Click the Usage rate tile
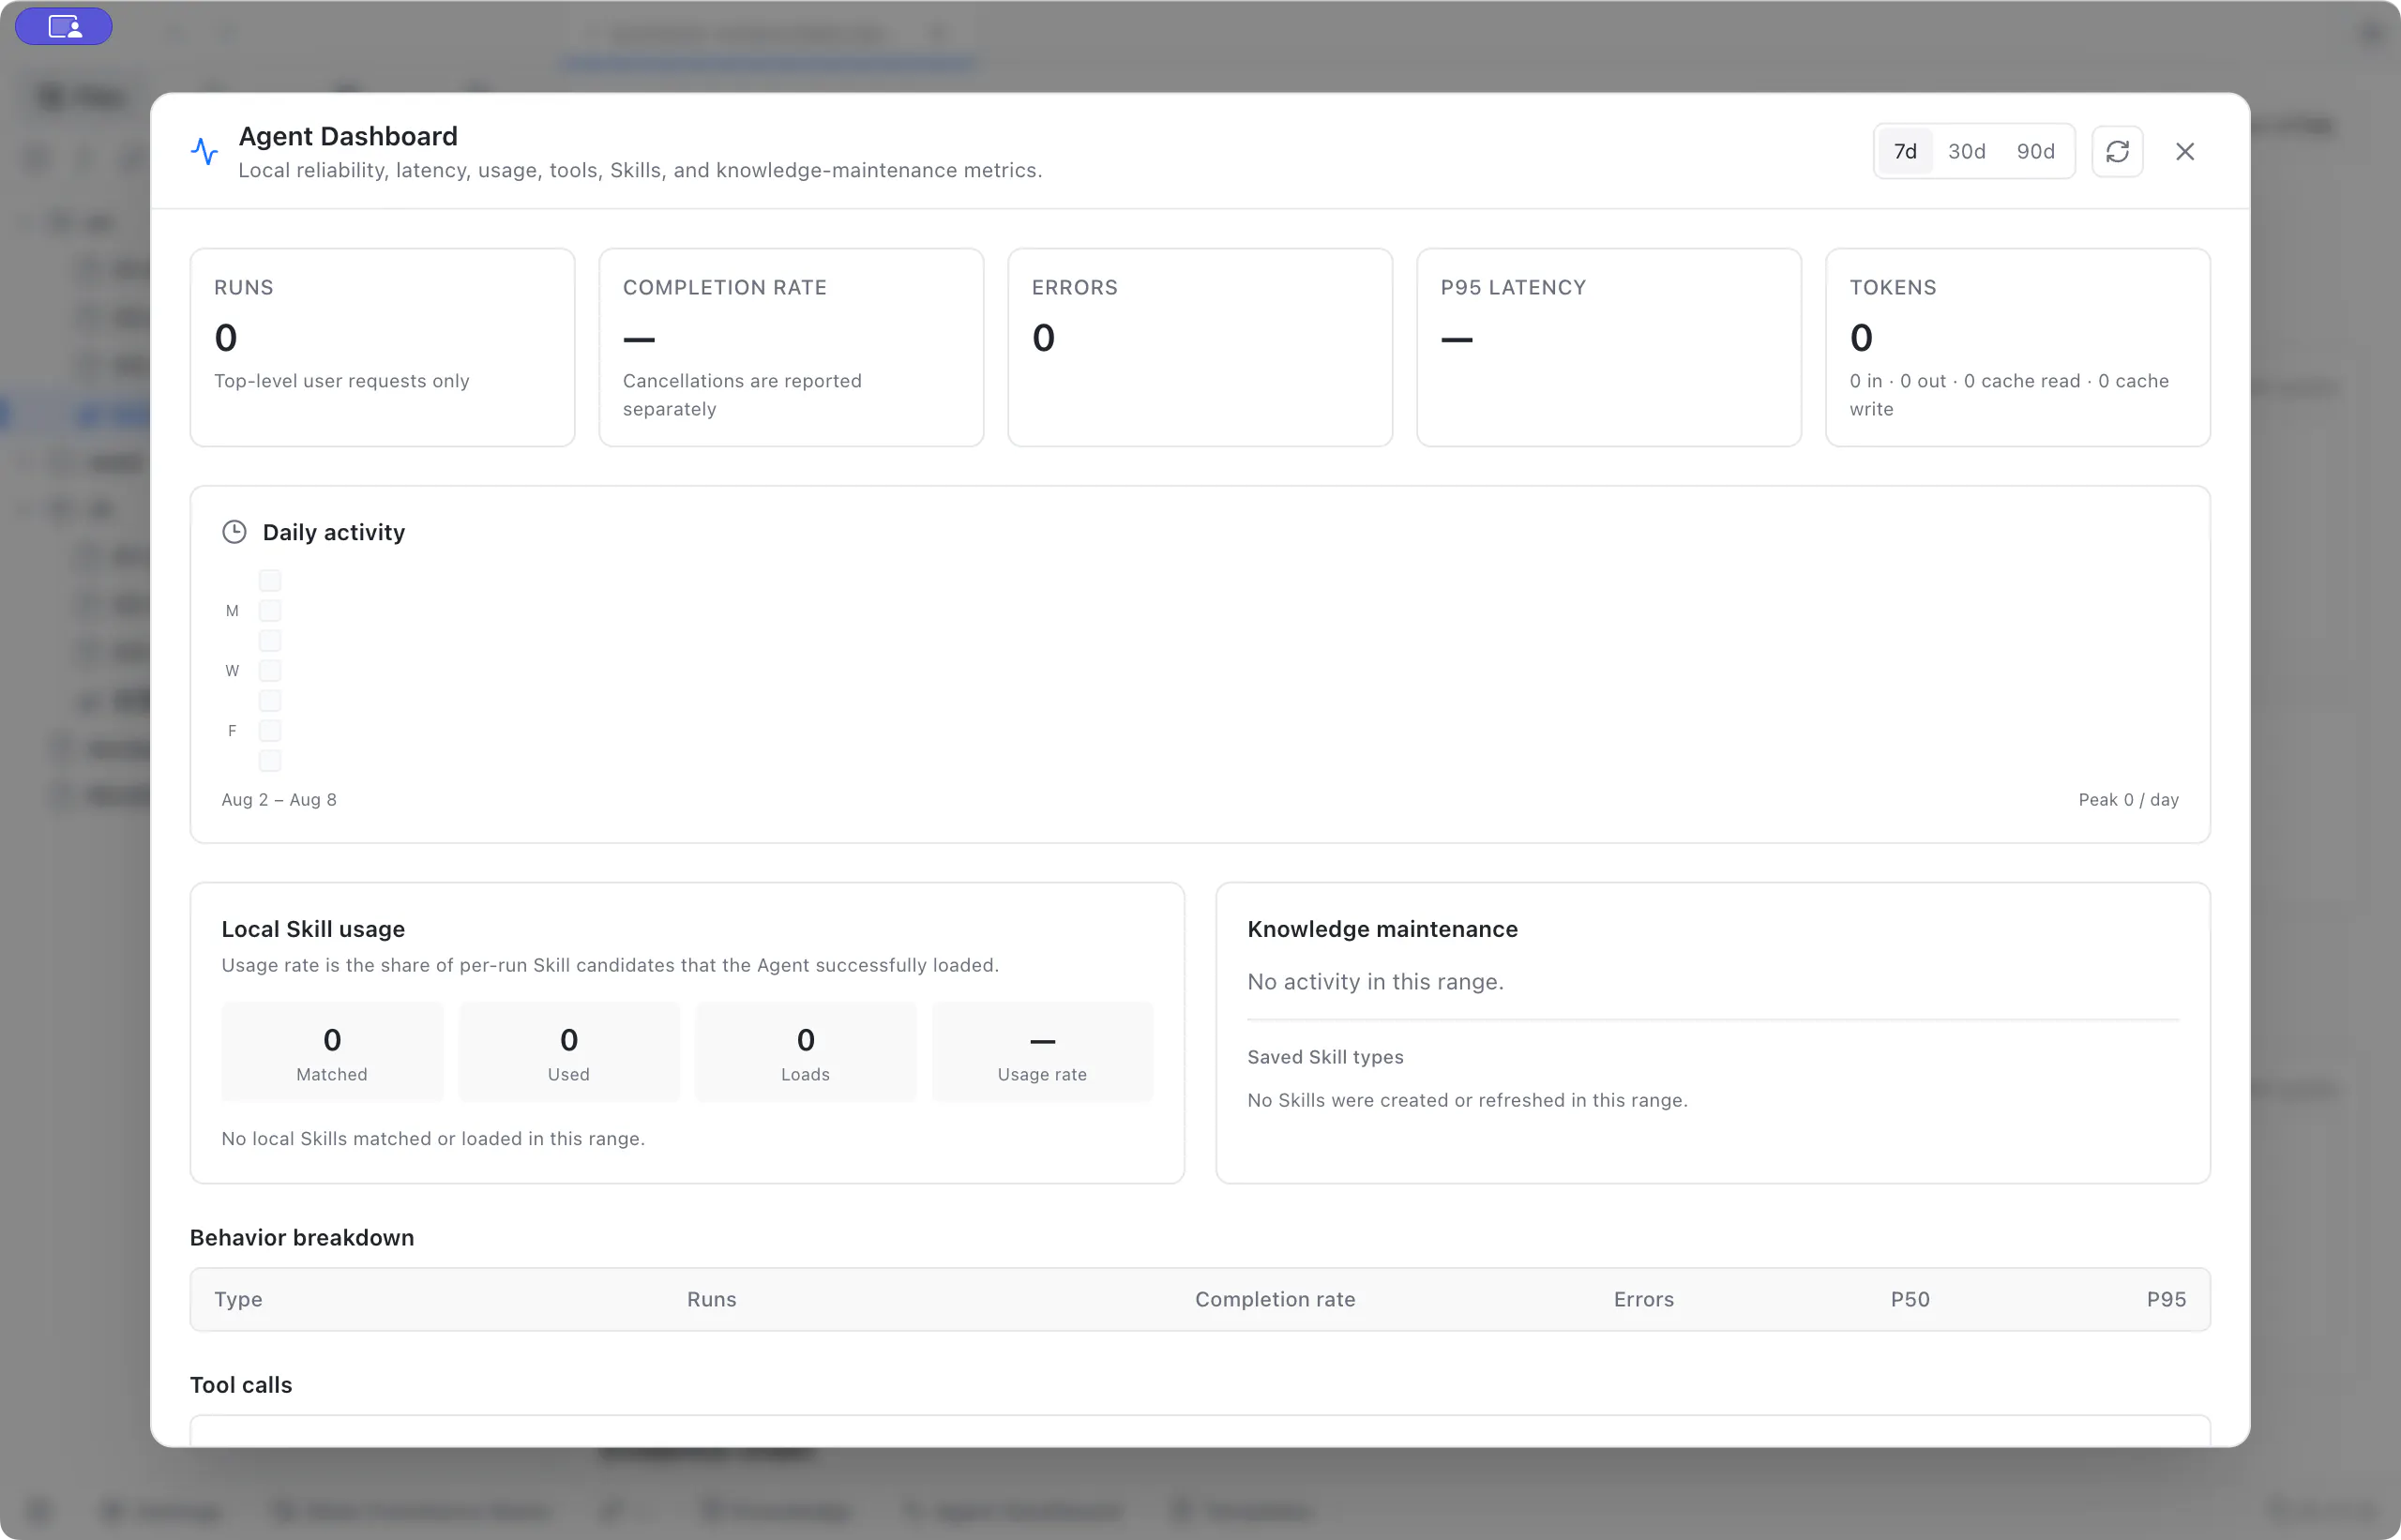Viewport: 2401px width, 1540px height. coord(1042,1052)
